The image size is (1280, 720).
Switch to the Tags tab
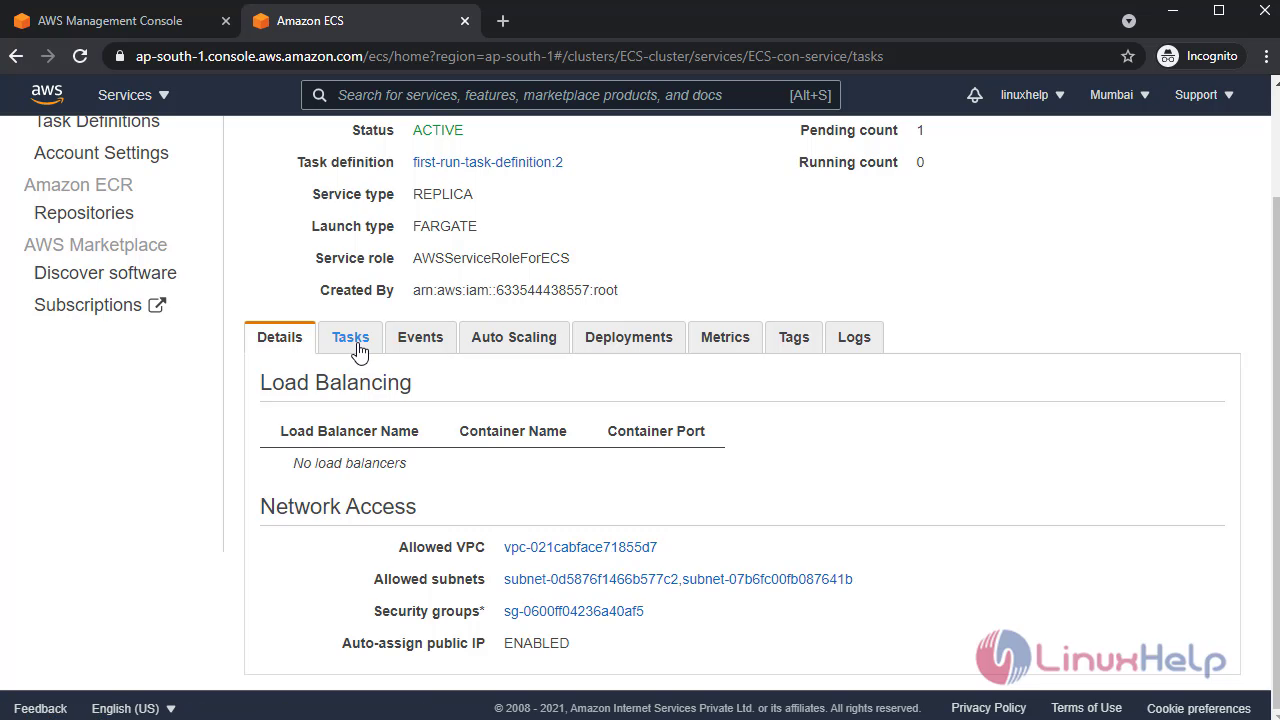click(x=794, y=337)
